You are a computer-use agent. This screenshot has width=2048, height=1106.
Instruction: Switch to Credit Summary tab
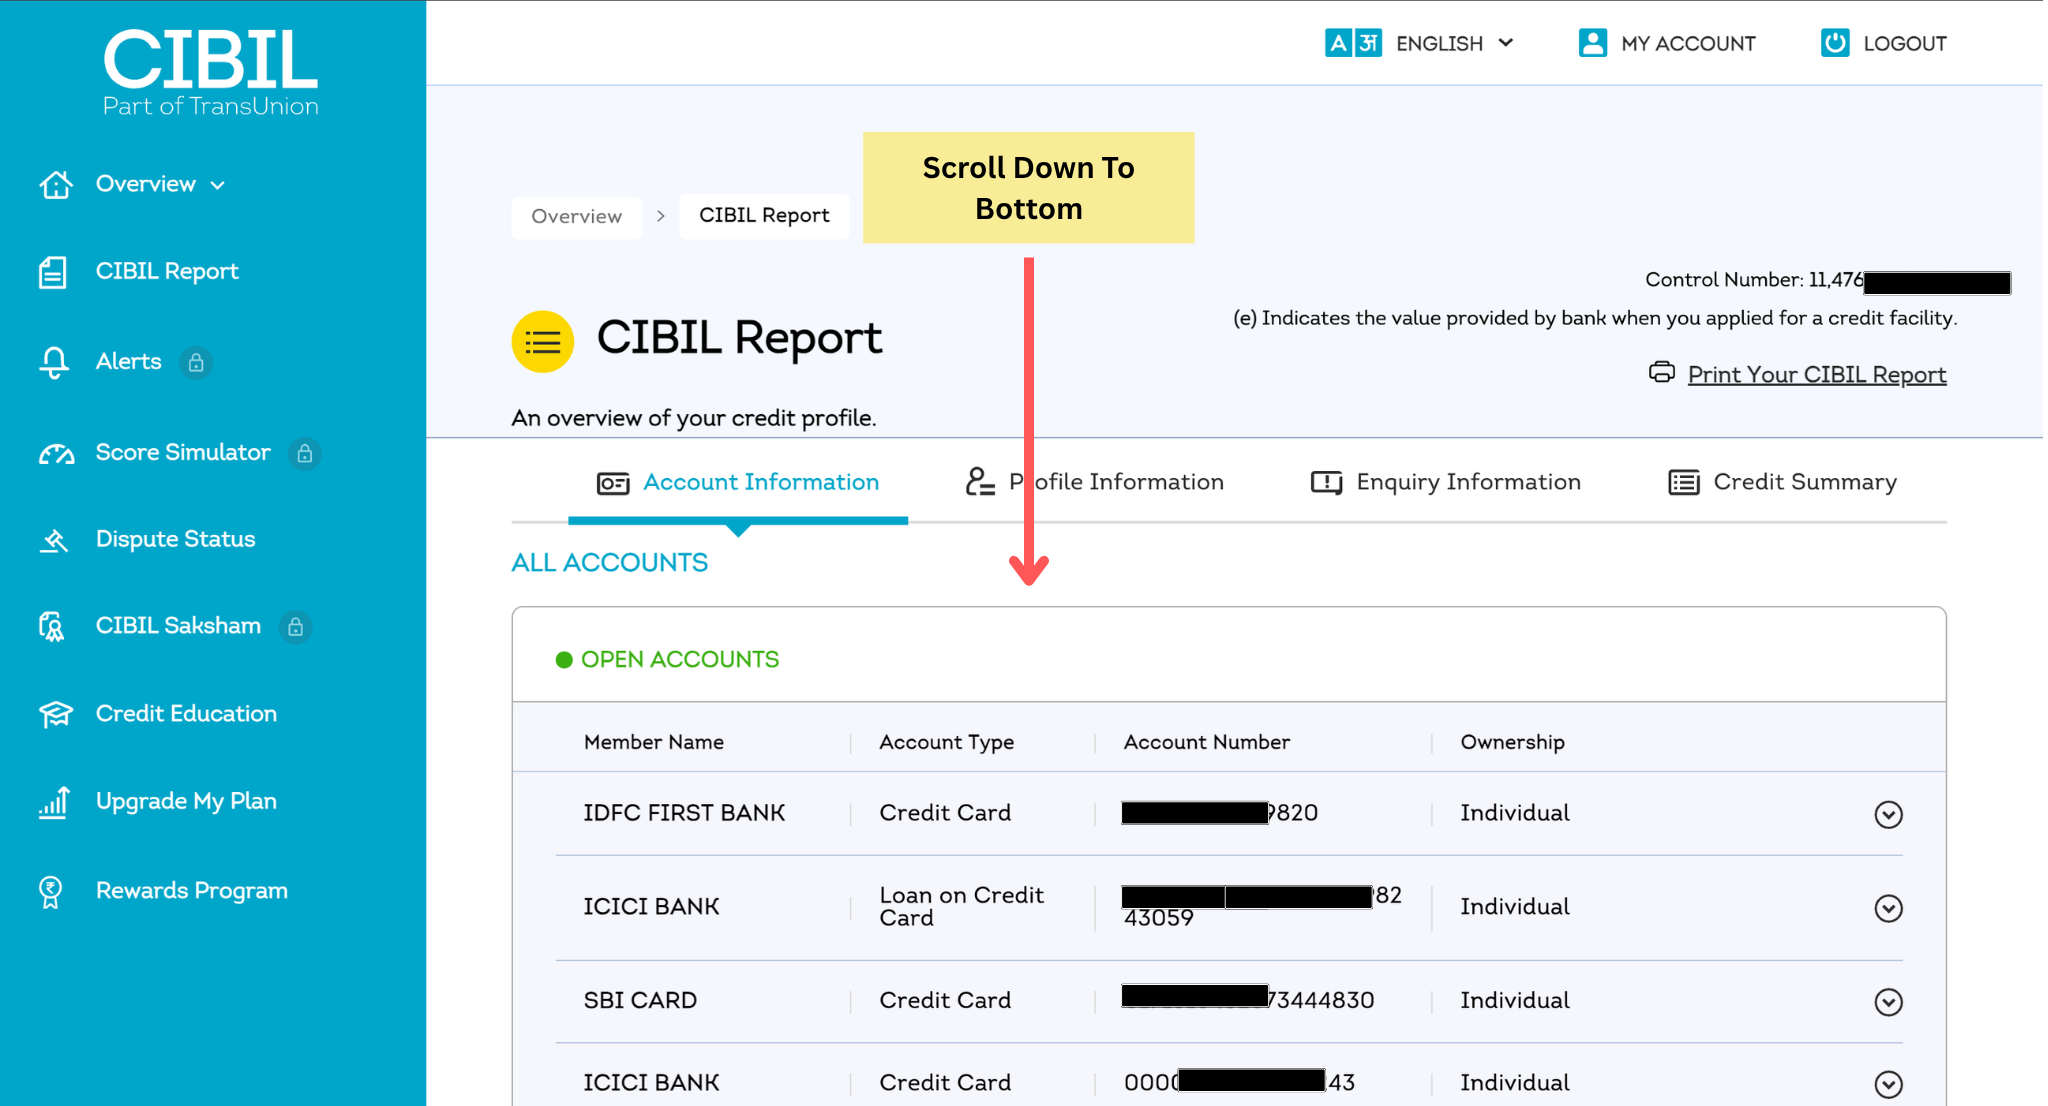click(x=1783, y=482)
